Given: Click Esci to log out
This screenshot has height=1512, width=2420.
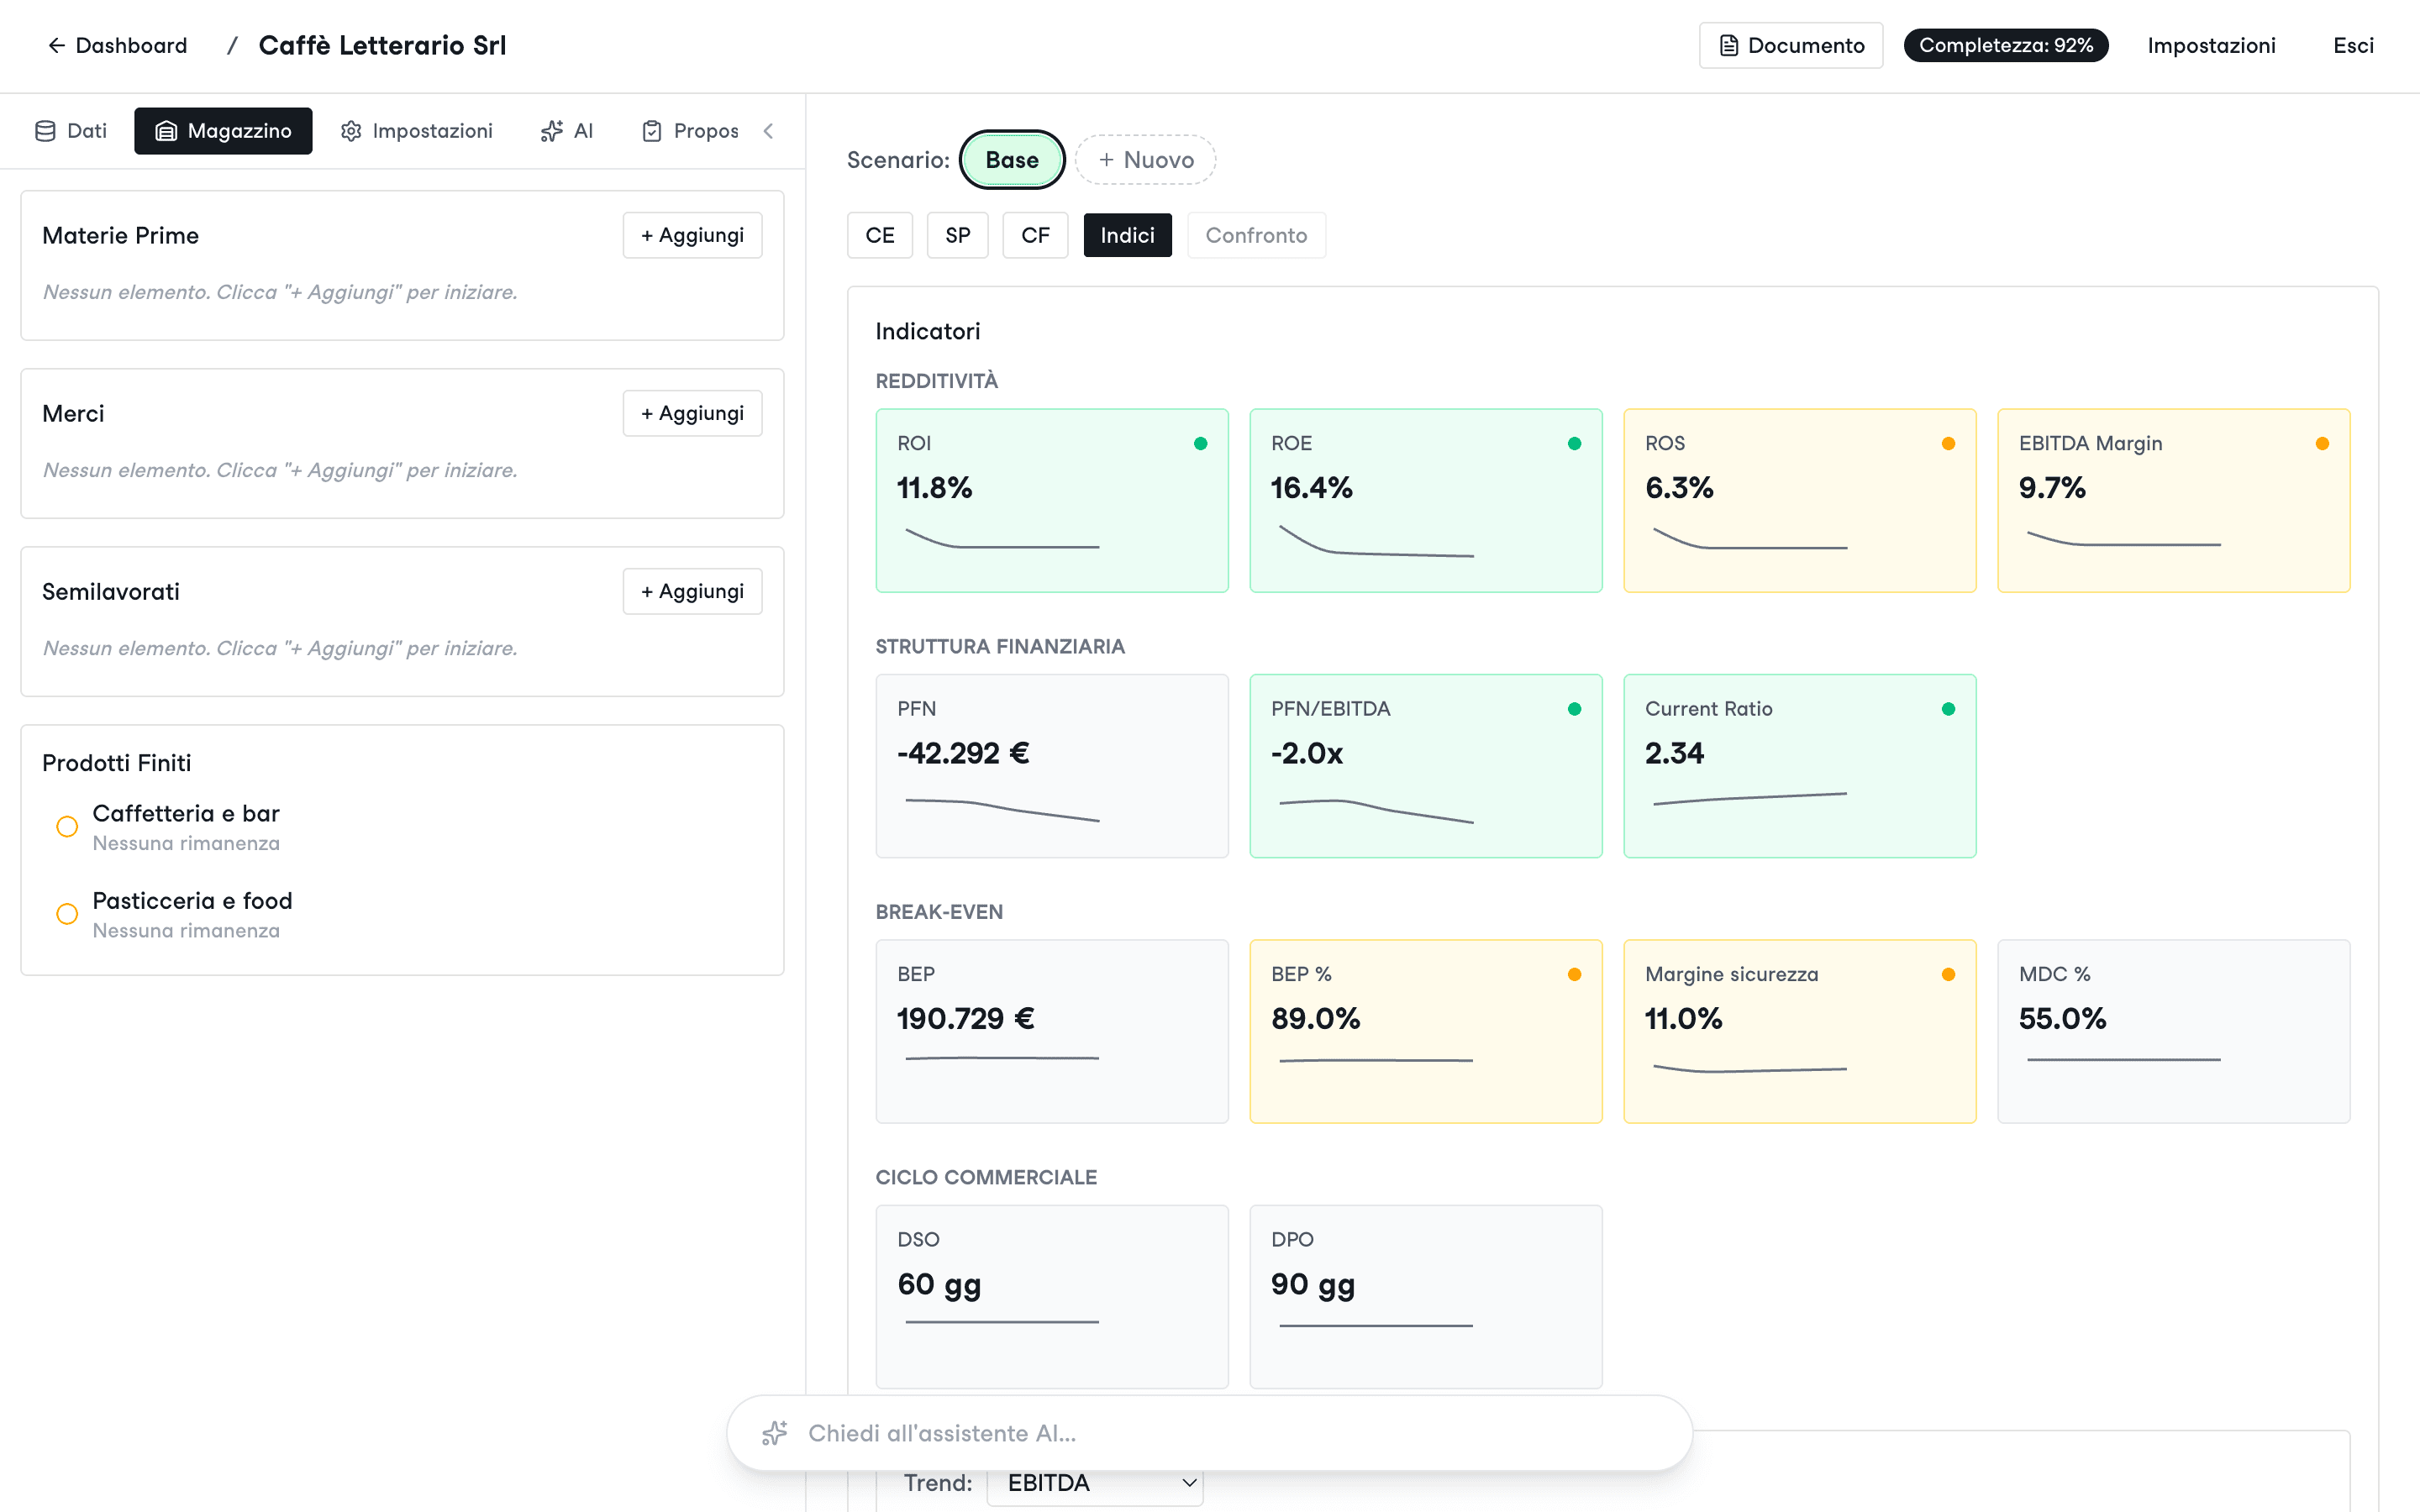Looking at the screenshot, I should 2353,45.
